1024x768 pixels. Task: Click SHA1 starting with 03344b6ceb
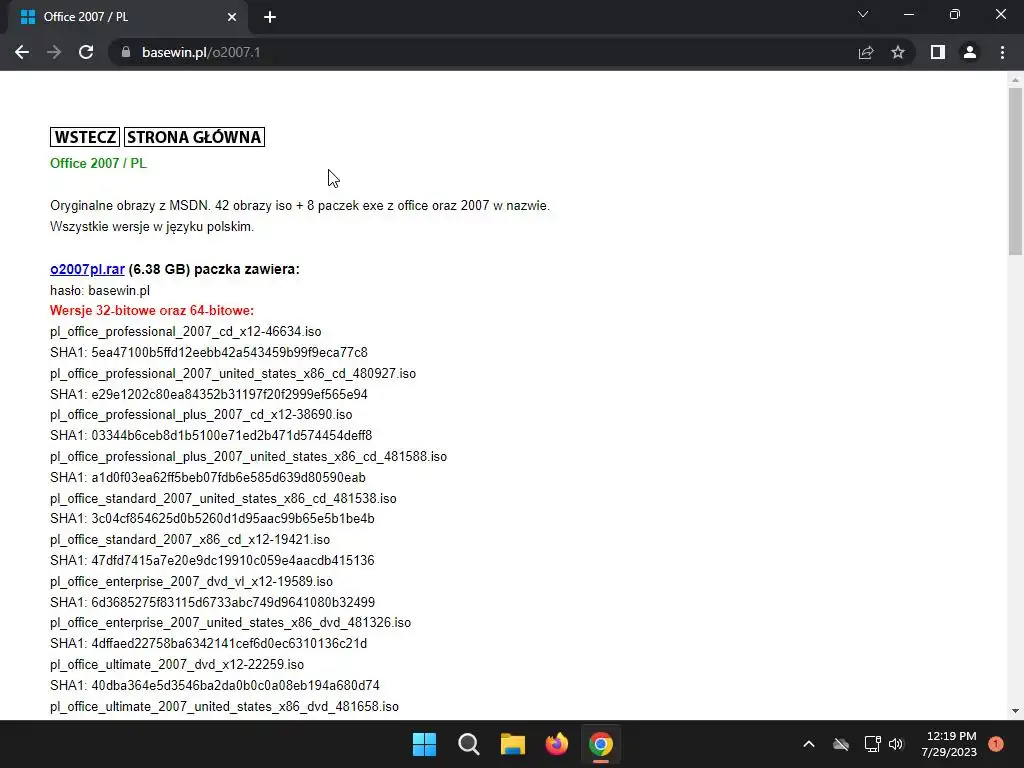coord(211,436)
